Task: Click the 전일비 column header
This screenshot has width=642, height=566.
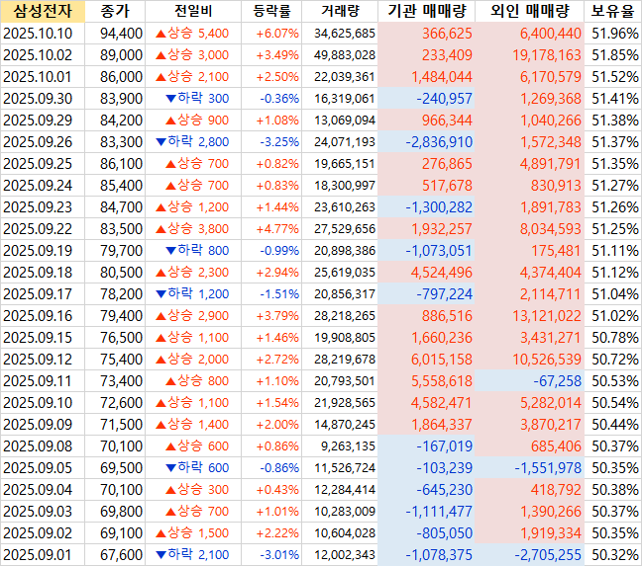Action: (193, 11)
